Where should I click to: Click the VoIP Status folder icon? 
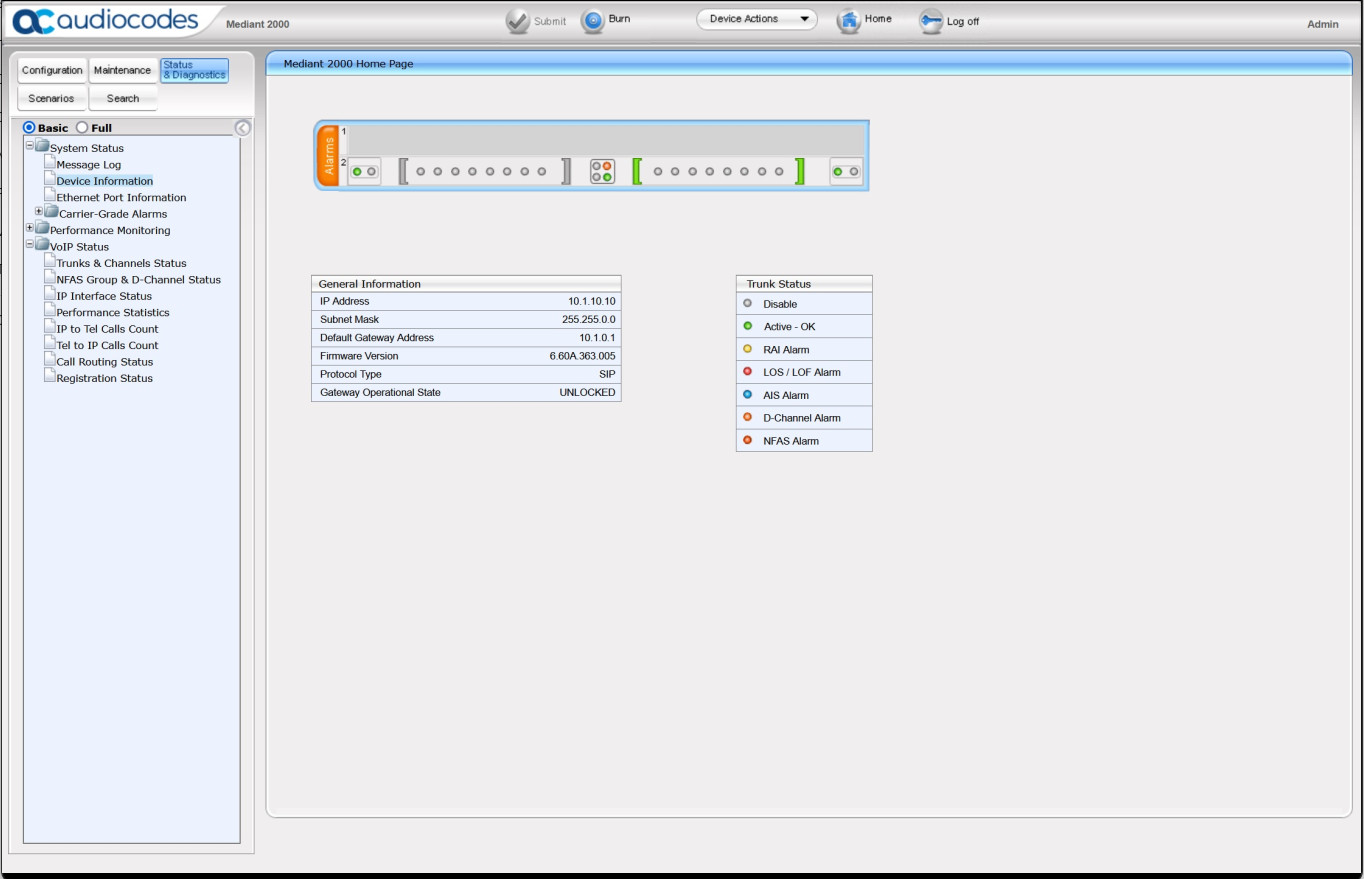coord(43,245)
